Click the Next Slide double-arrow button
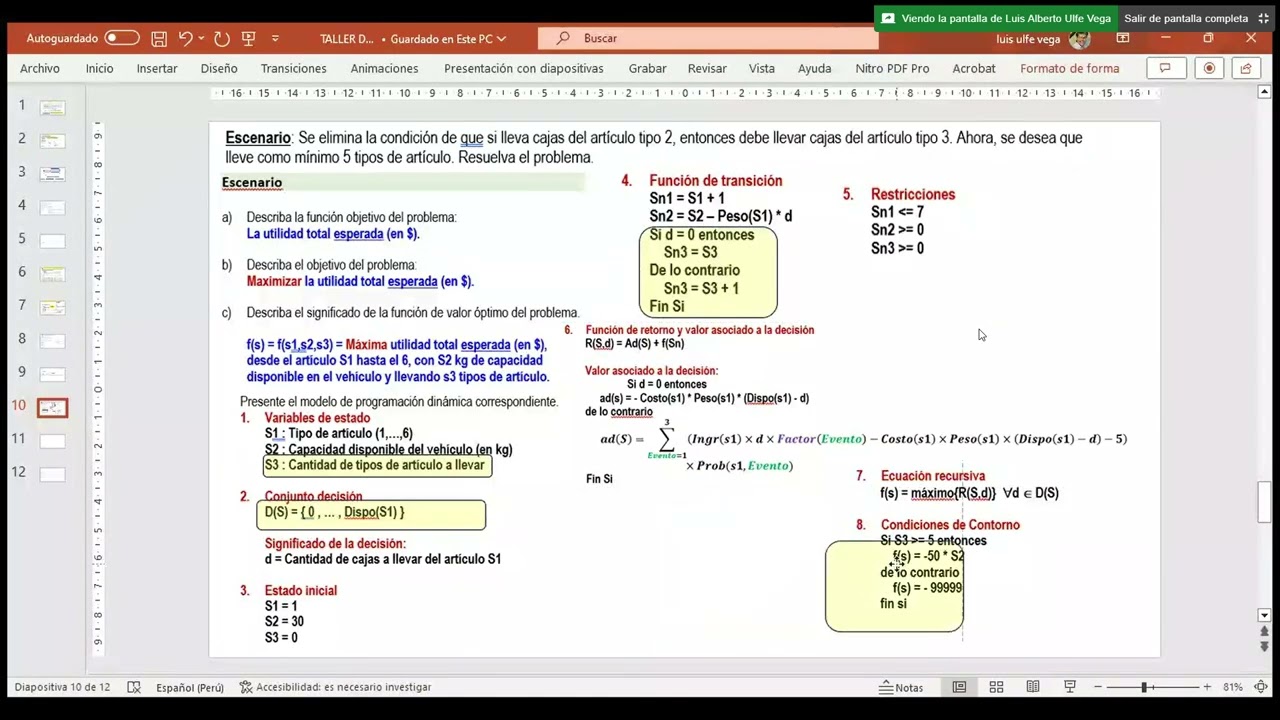The width and height of the screenshot is (1280, 720). pos(1265,647)
